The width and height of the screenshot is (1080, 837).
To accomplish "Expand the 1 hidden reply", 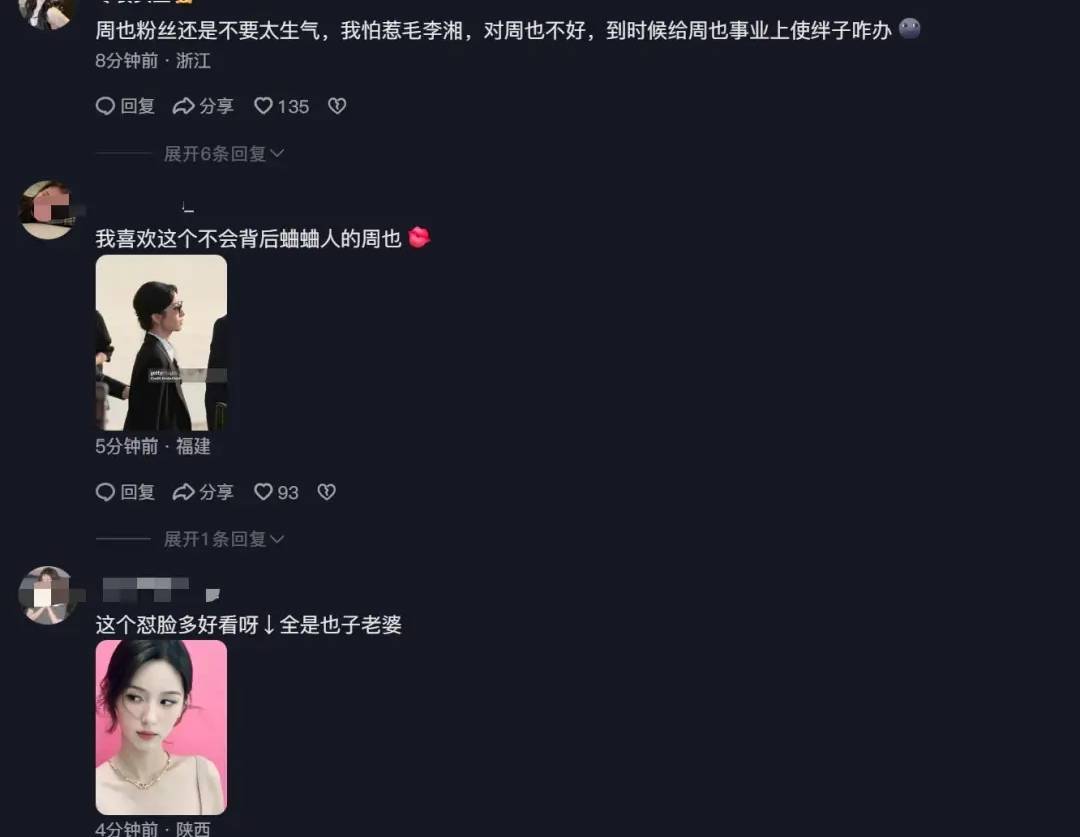I will pos(223,539).
